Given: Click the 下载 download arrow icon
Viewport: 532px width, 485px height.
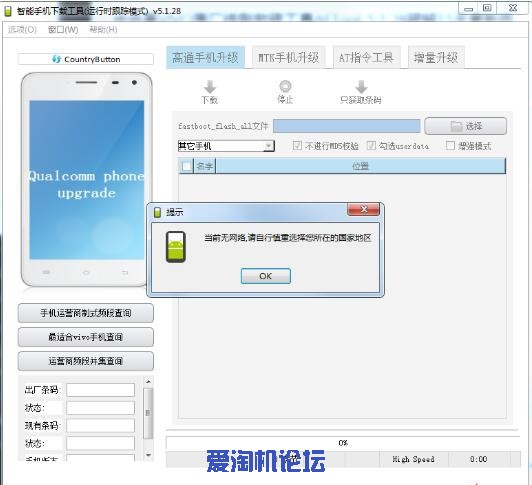Looking at the screenshot, I should pos(210,87).
